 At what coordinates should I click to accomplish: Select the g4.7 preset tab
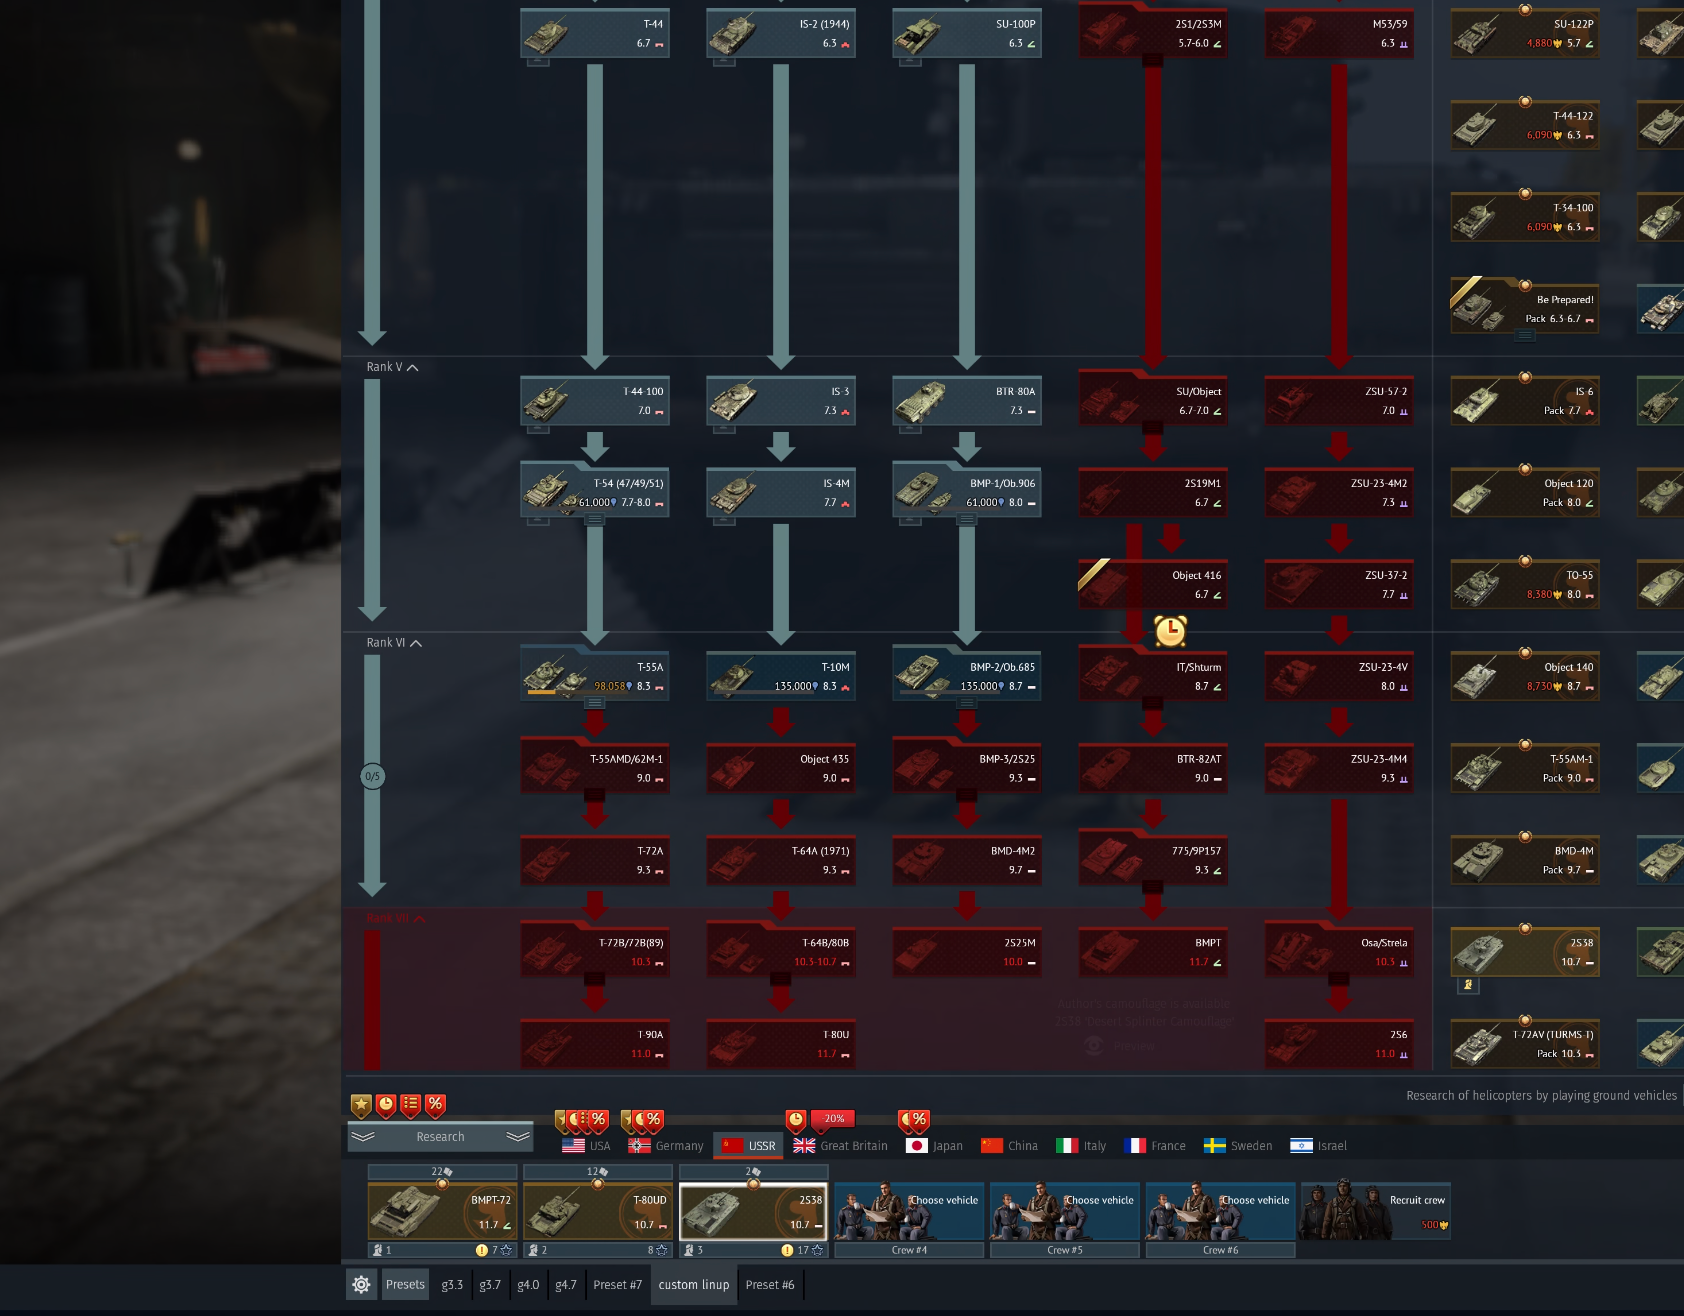(x=566, y=1285)
